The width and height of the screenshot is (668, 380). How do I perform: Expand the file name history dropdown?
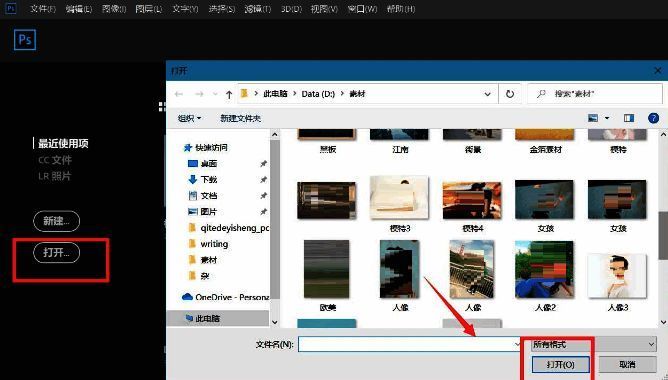pyautogui.click(x=517, y=344)
